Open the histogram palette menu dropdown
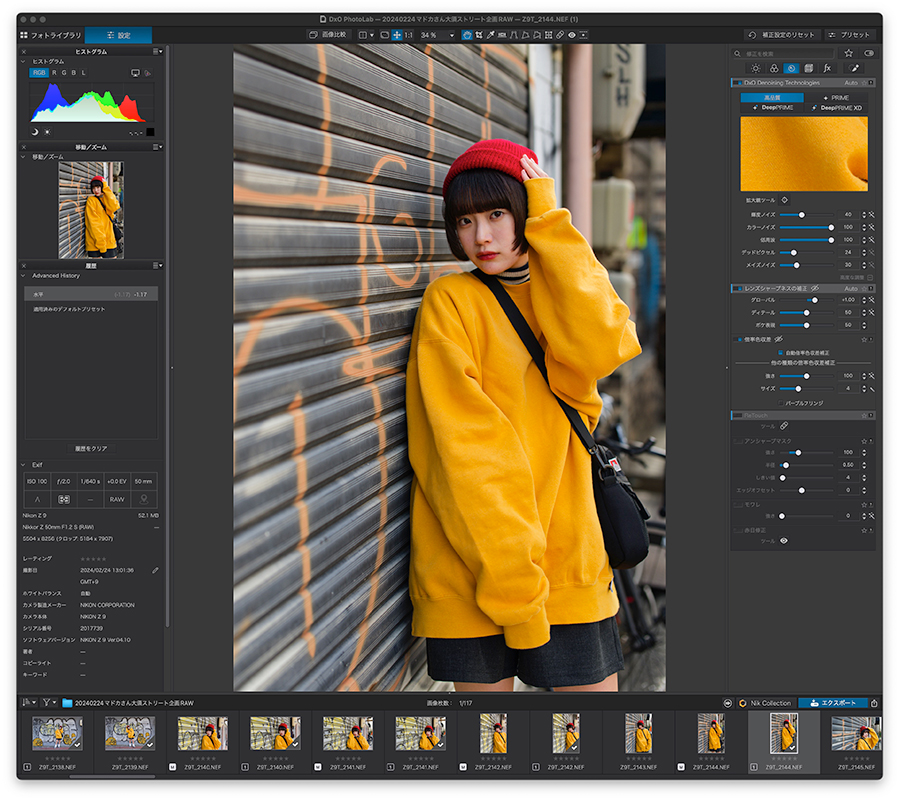 (x=158, y=51)
